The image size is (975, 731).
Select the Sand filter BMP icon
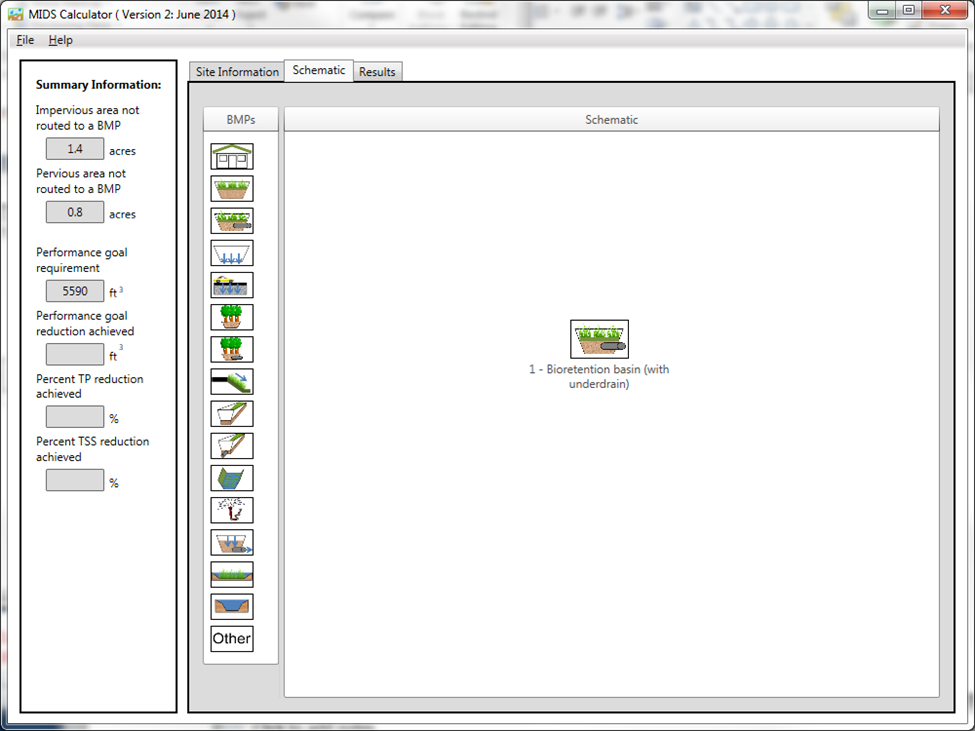[232, 541]
